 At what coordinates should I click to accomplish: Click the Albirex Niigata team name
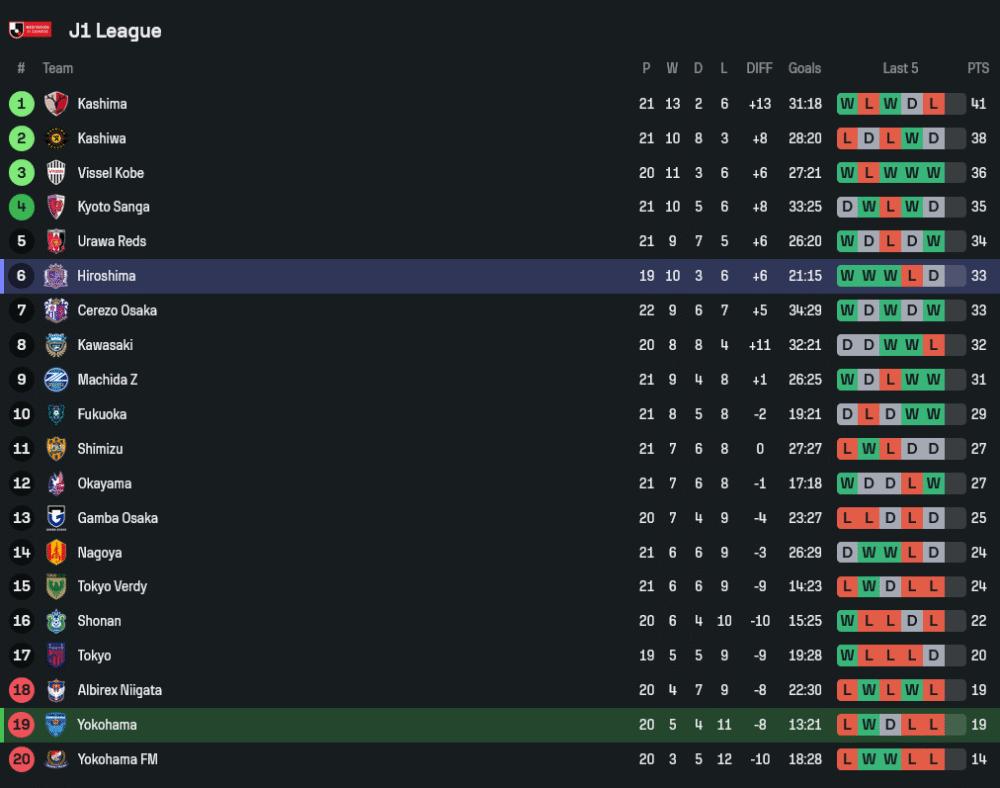119,690
